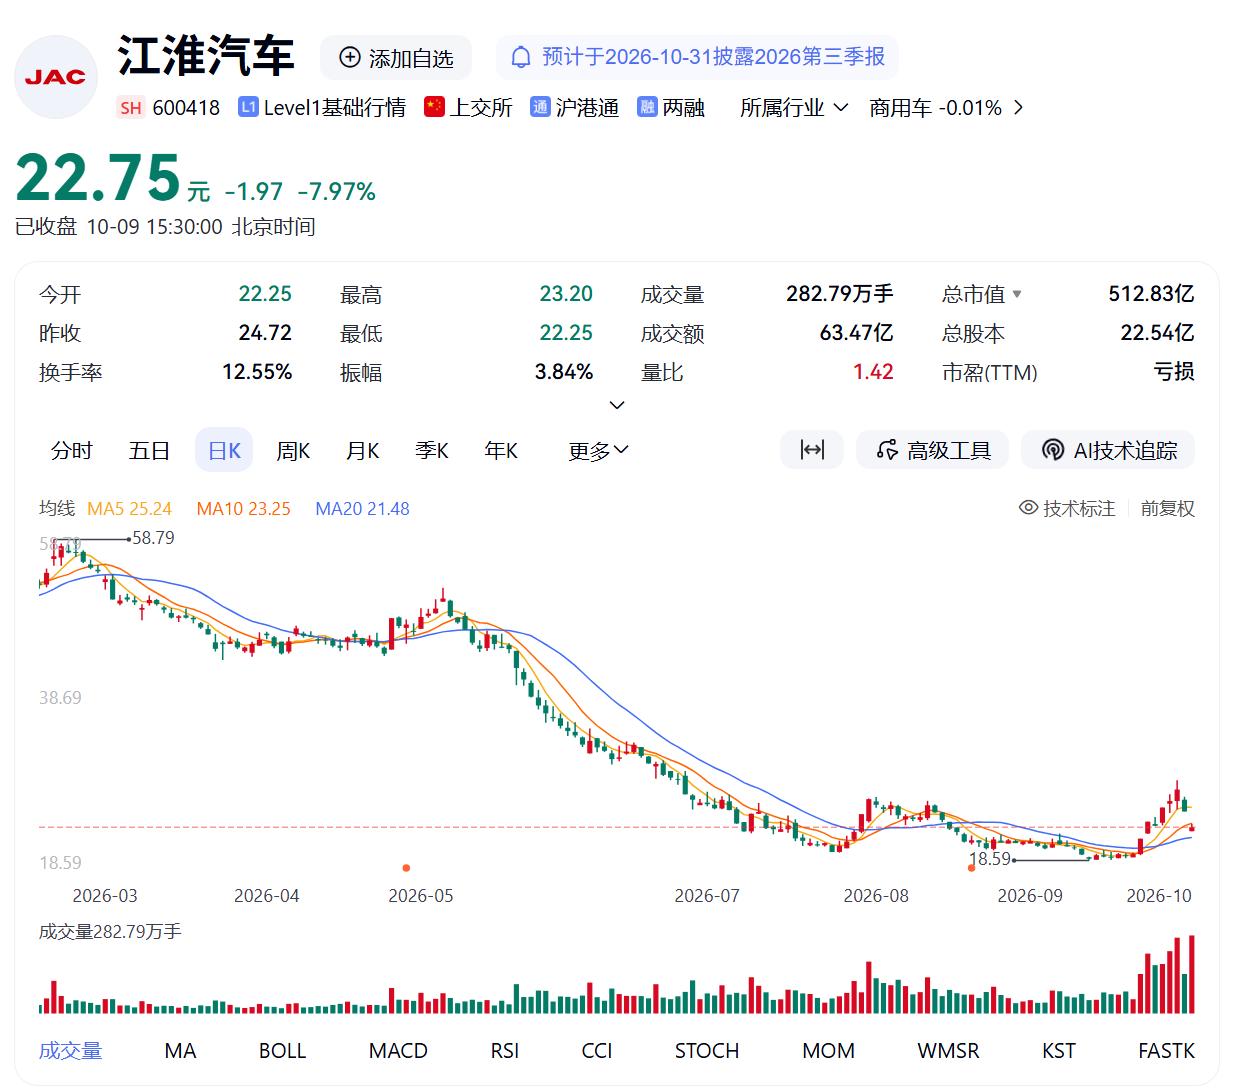
Task: Switch to the 分时 chart tab
Action: click(x=72, y=451)
